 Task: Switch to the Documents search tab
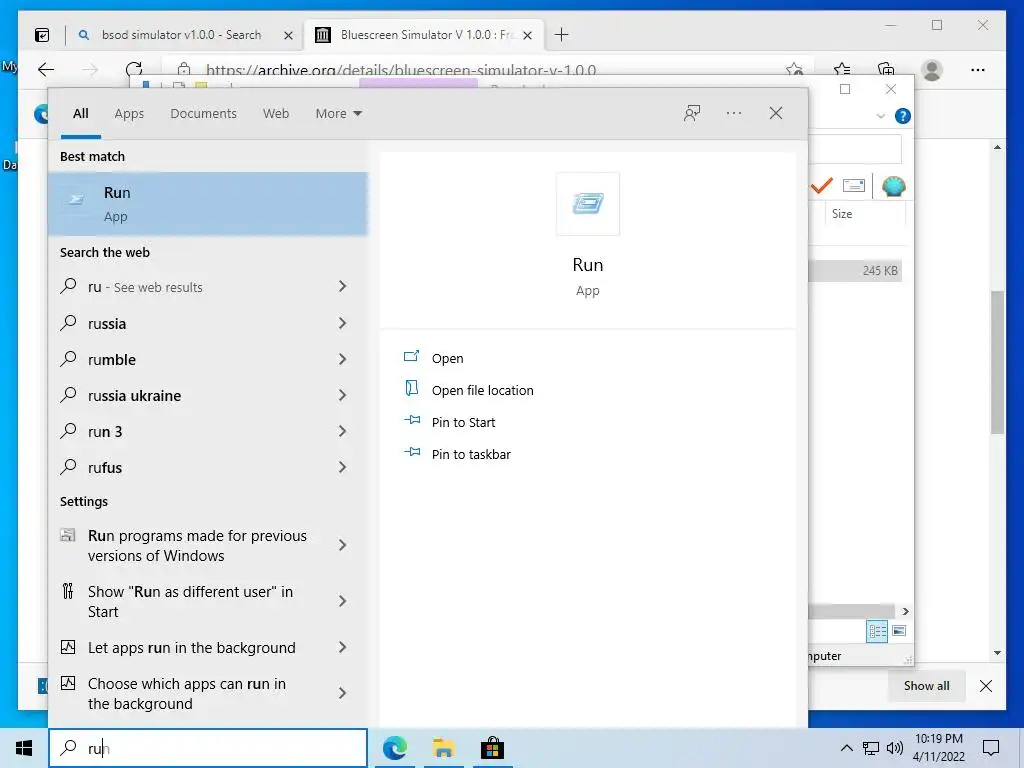(x=203, y=114)
